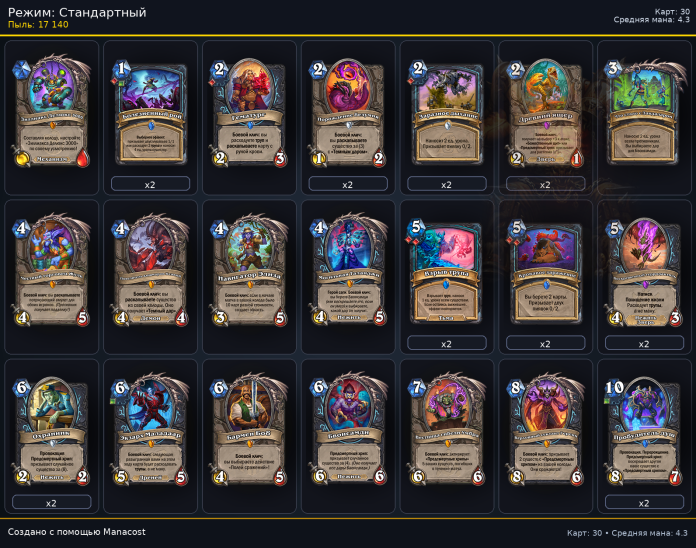Viewport: 696px width, 548px height.
Task: Select the Пробудитель душ 10-mana card
Action: (644, 431)
